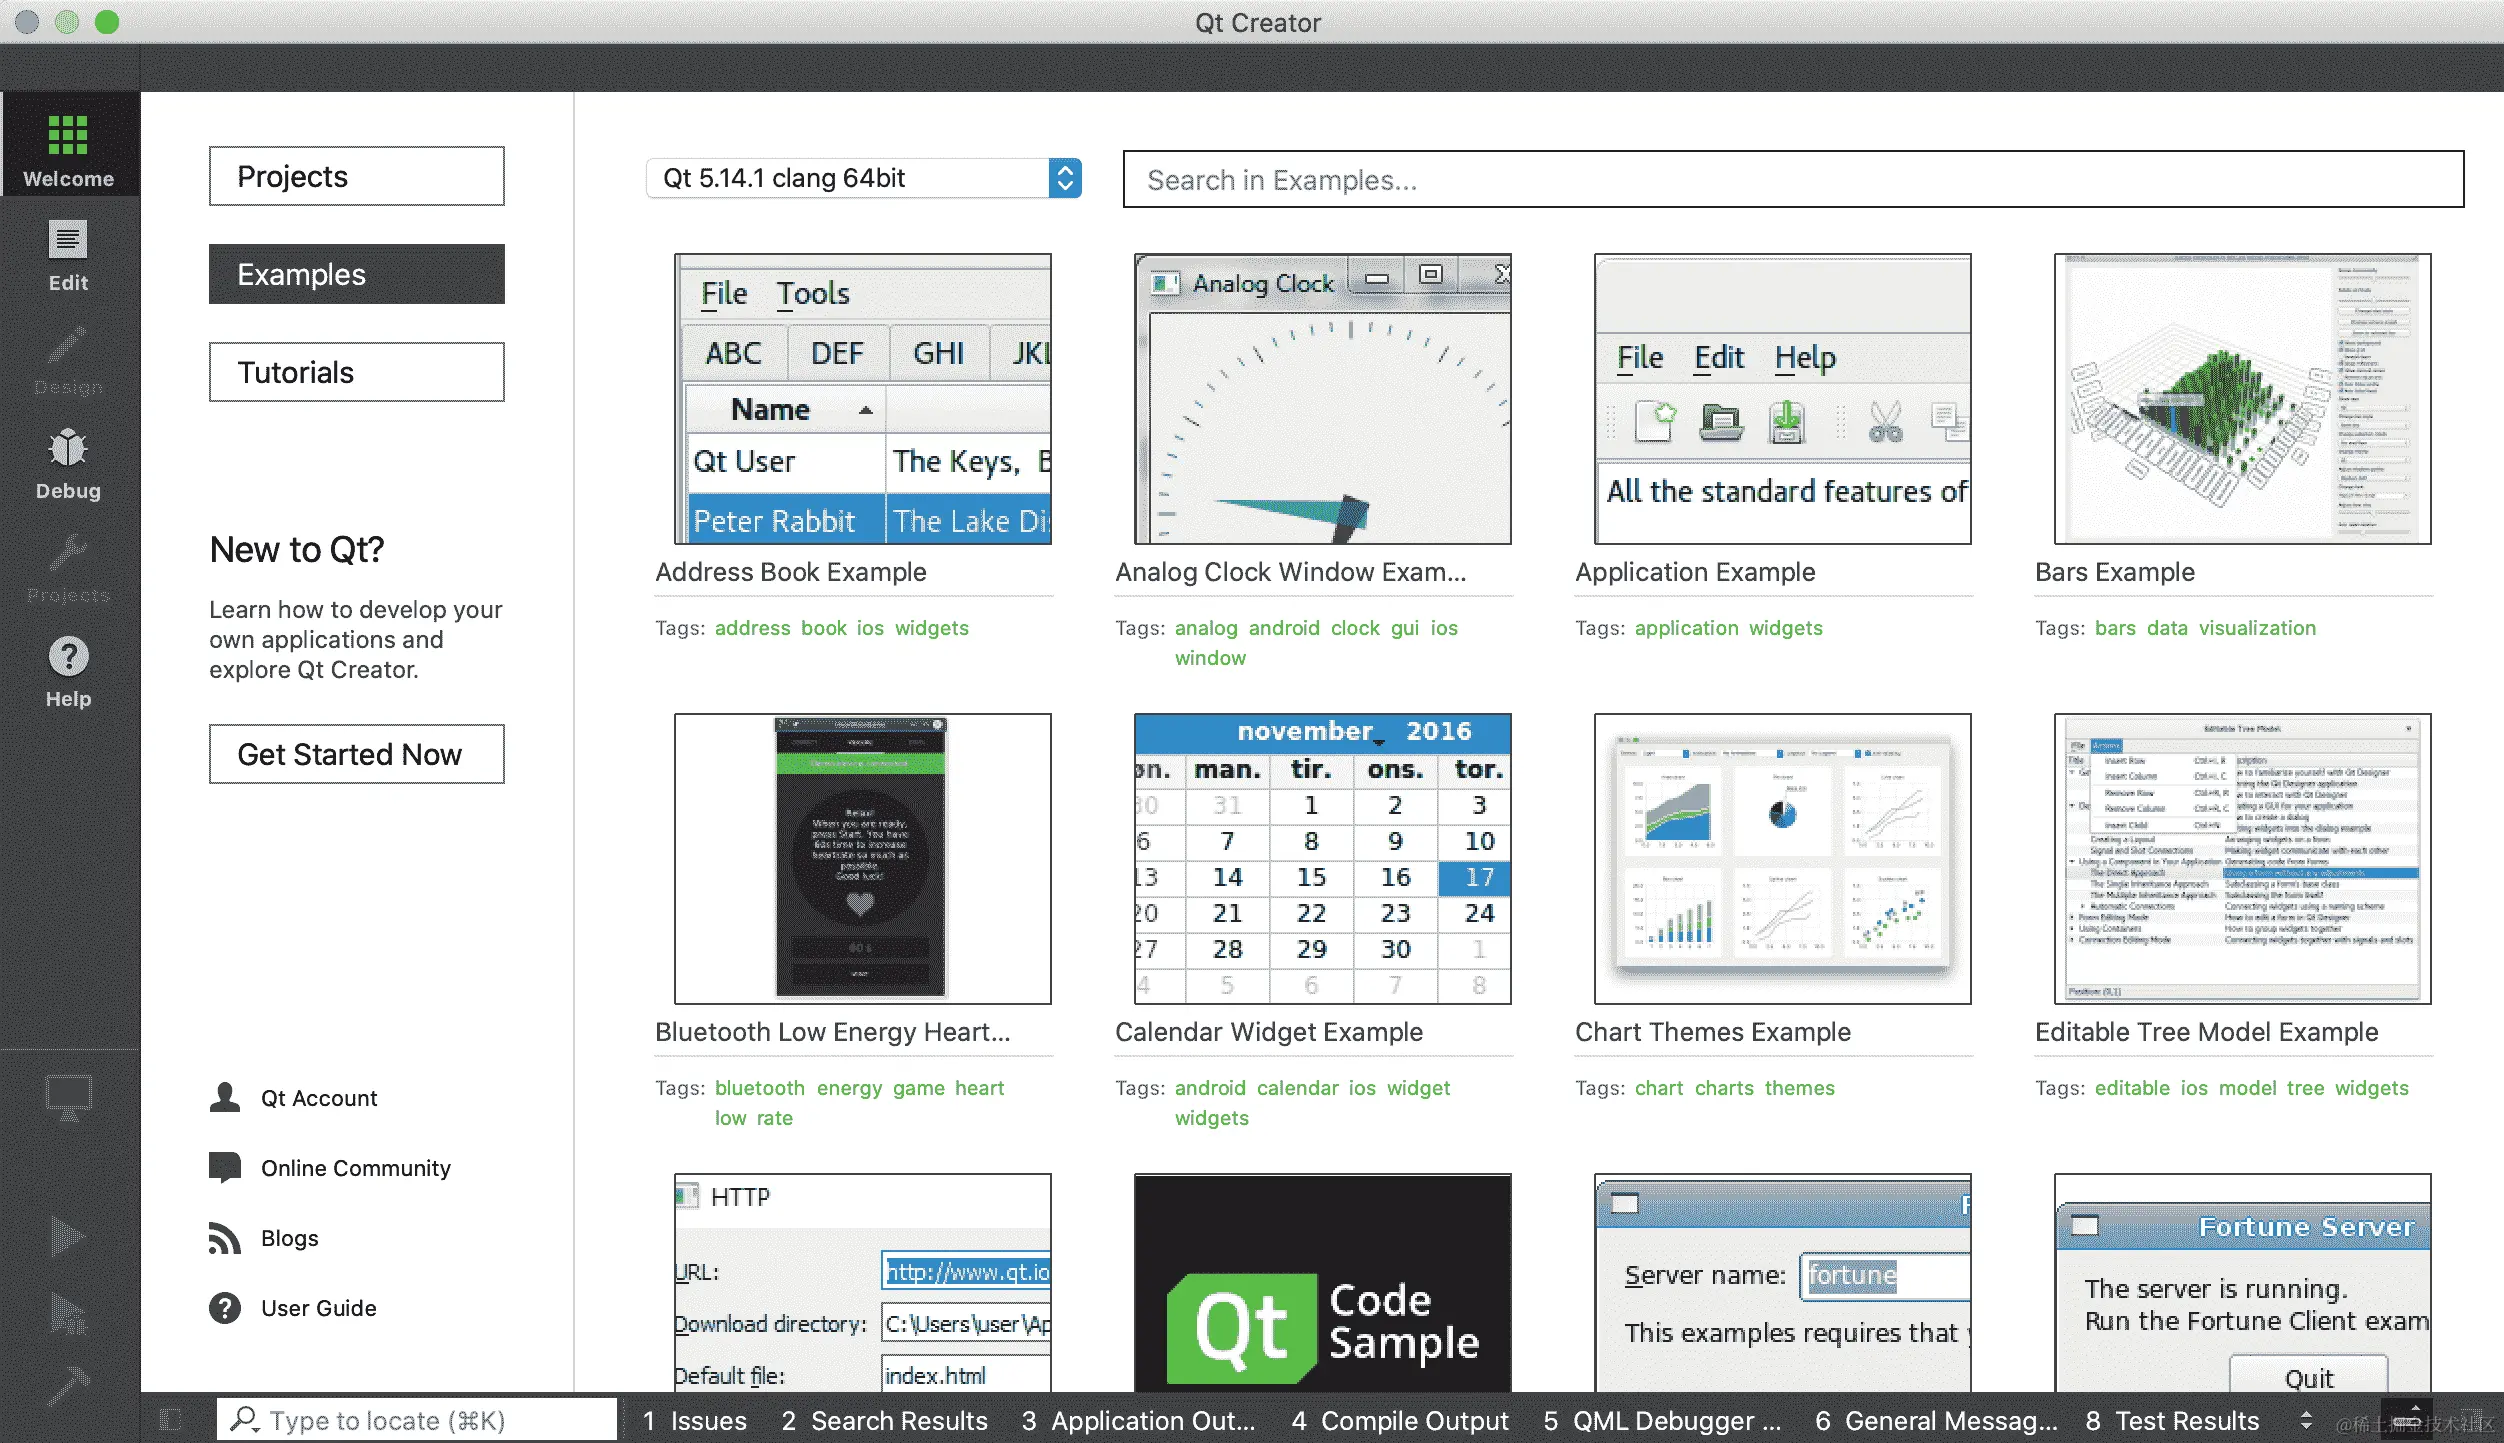The height and width of the screenshot is (1443, 2504).
Task: Toggle the left sidebar visibility button
Action: 170,1420
